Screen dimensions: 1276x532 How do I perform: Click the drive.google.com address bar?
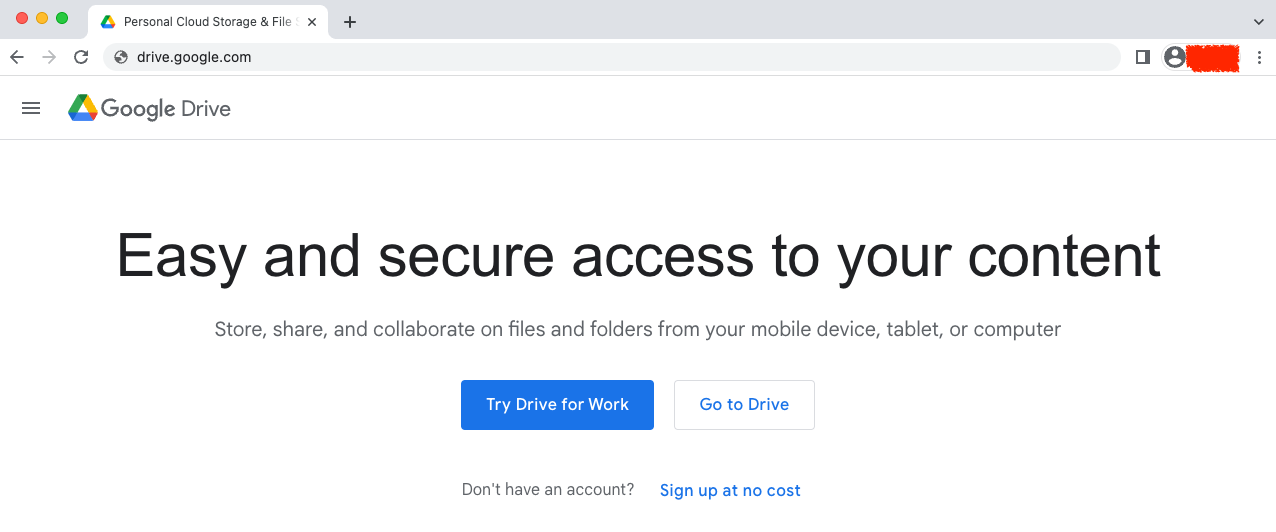pyautogui.click(x=612, y=57)
